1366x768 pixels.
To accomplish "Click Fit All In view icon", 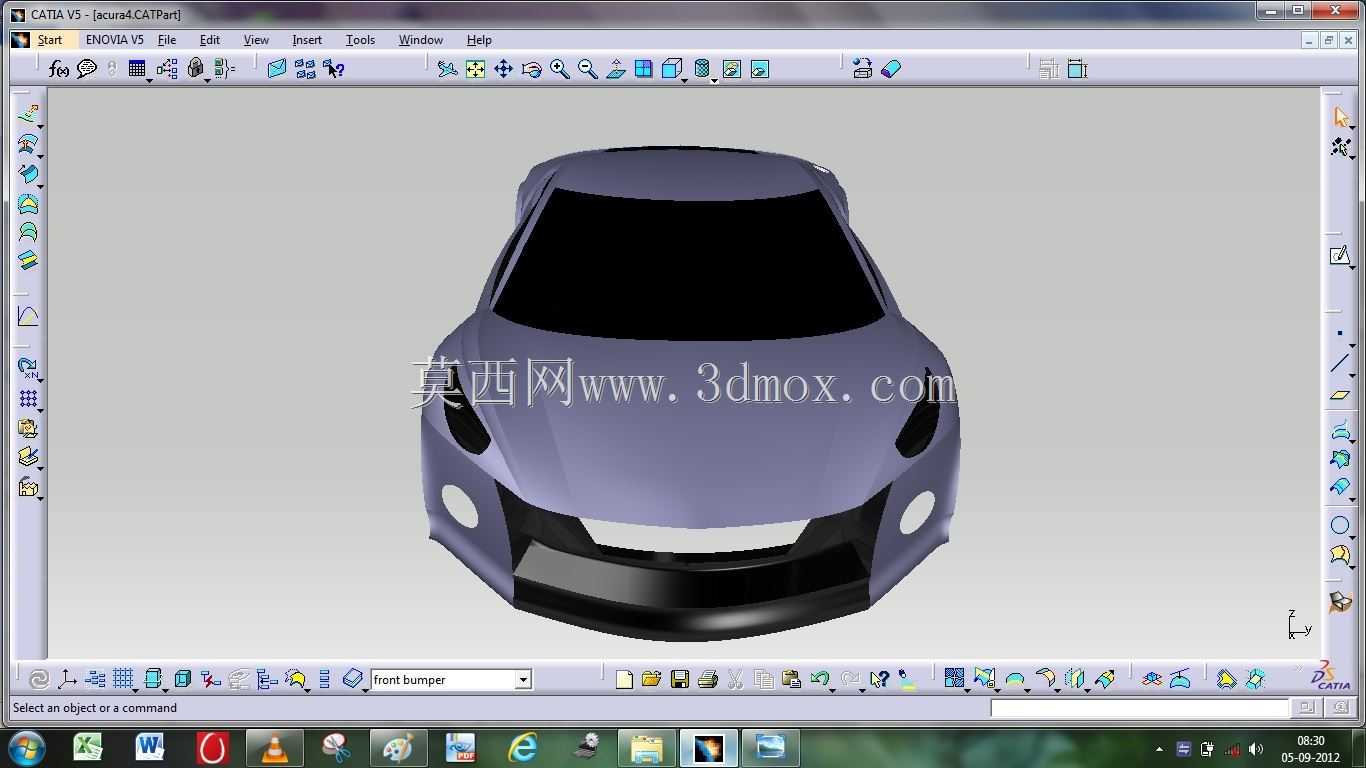I will (475, 69).
